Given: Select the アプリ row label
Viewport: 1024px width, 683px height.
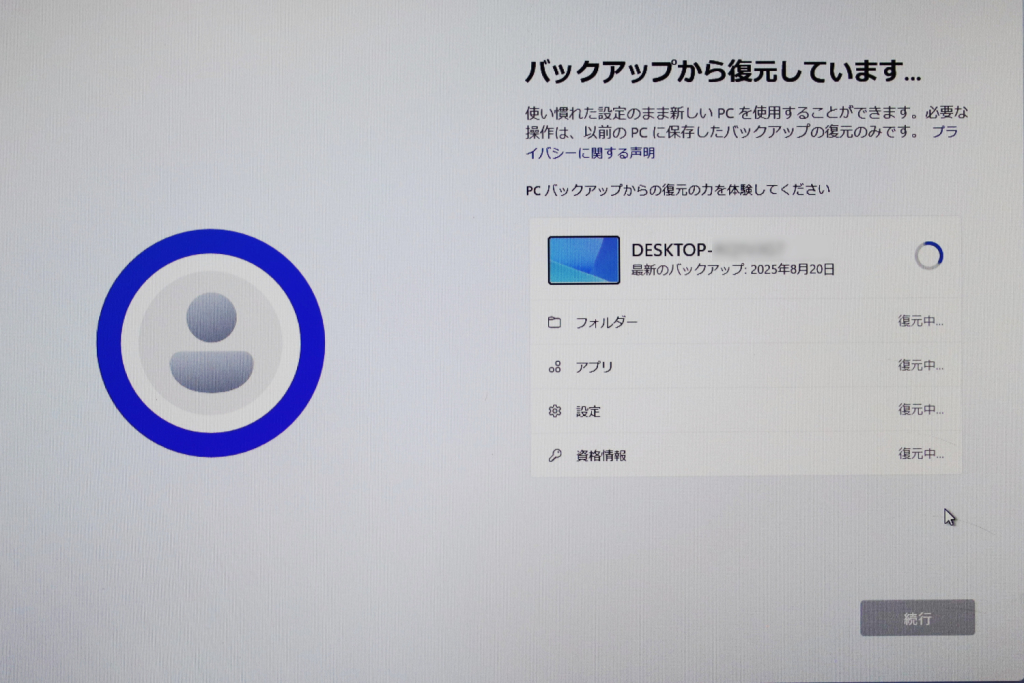Looking at the screenshot, I should click(594, 367).
